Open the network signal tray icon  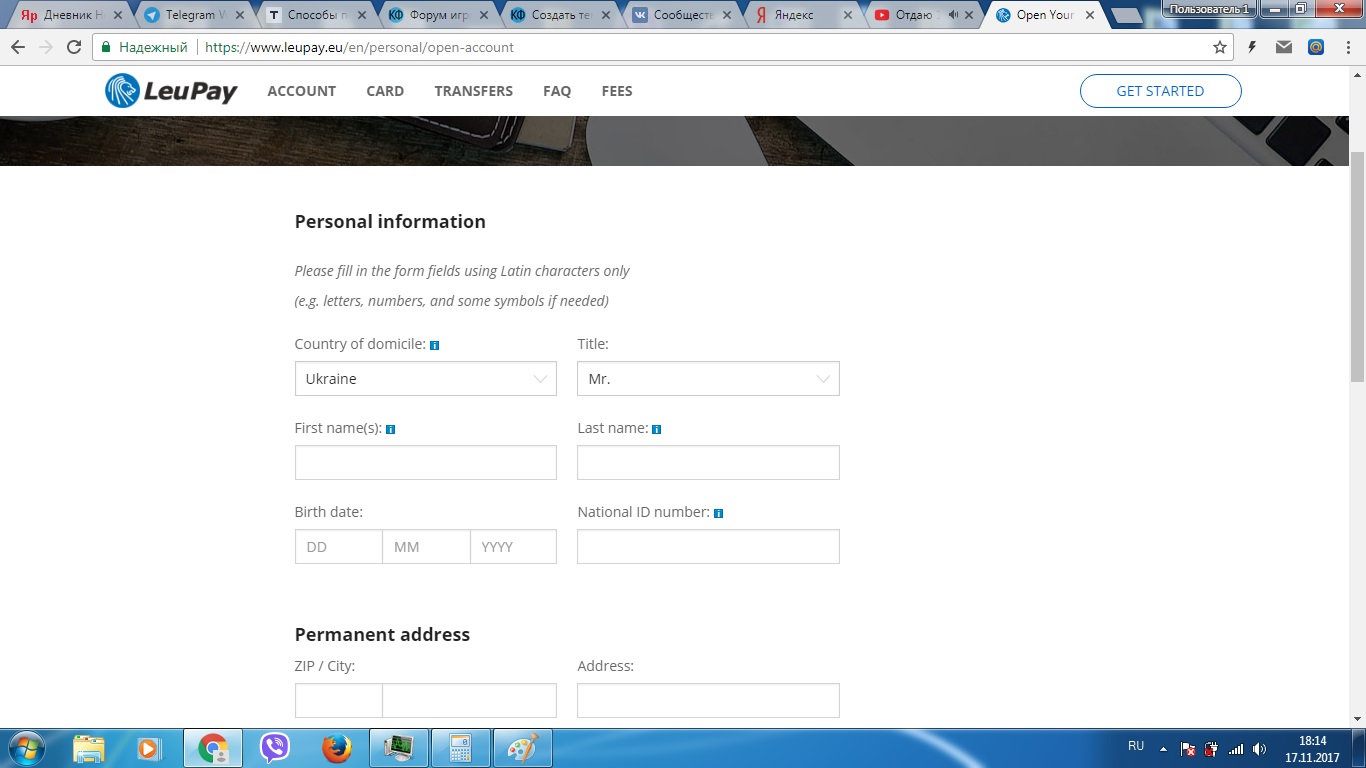coord(1236,749)
